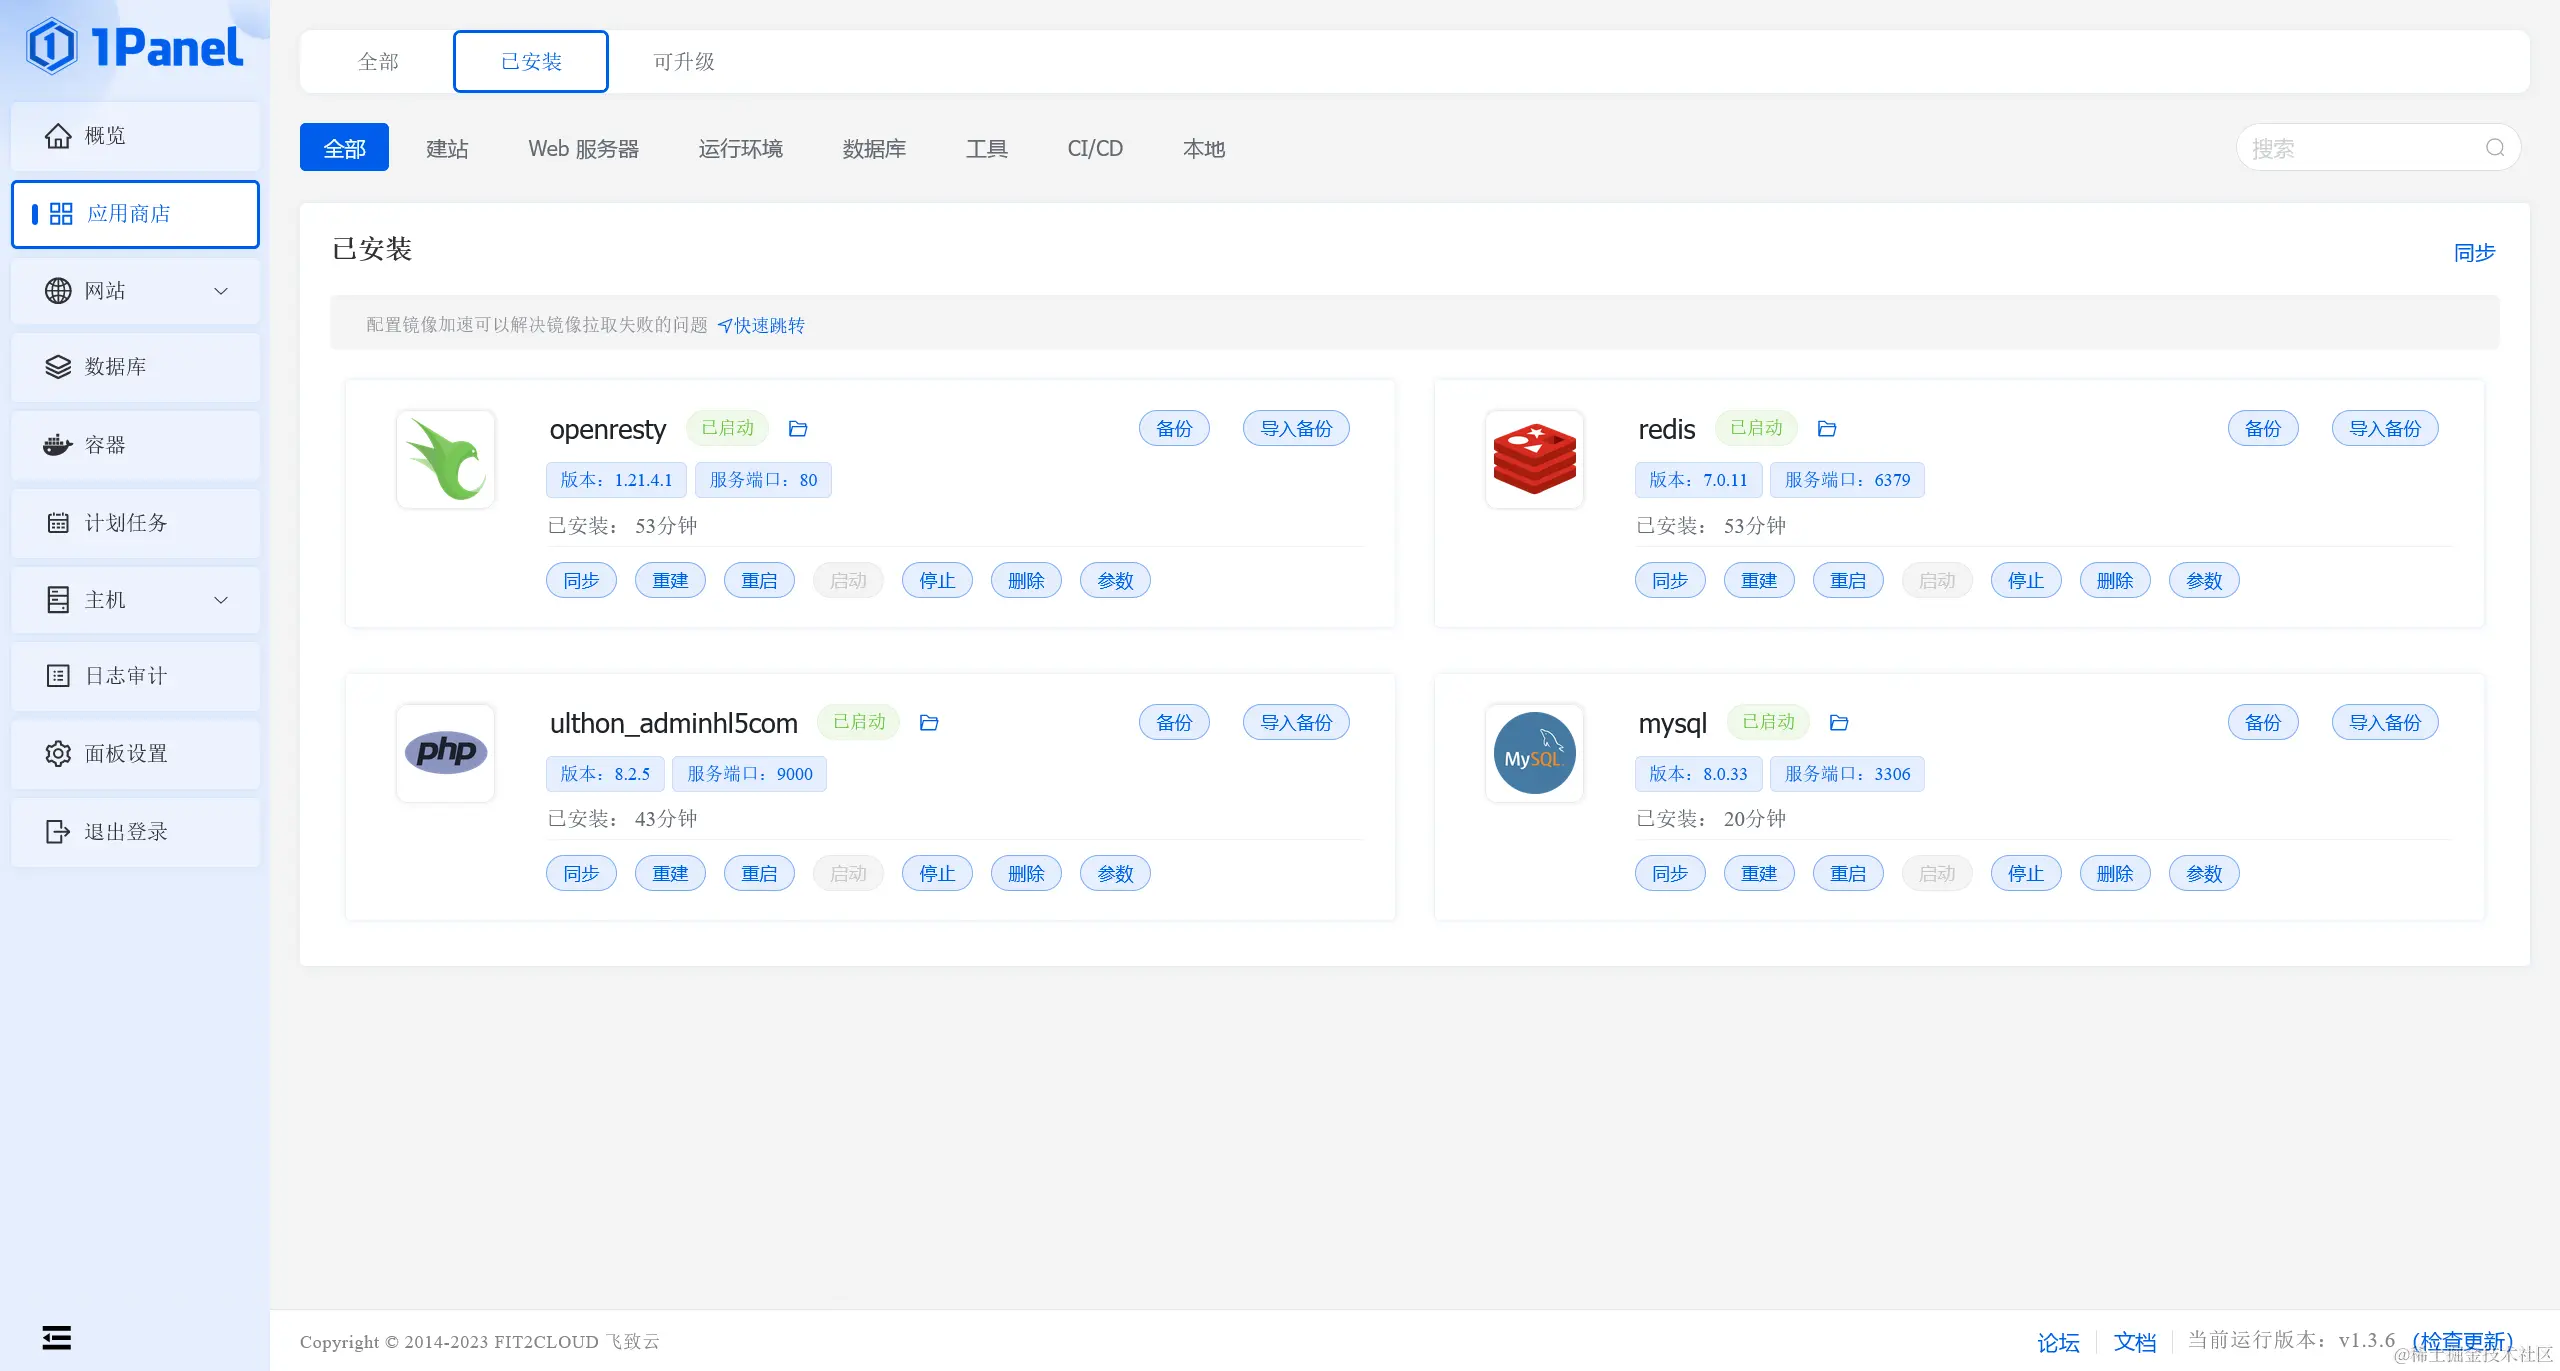Open the redis folder icon
This screenshot has height=1371, width=2560.
pos(1826,429)
